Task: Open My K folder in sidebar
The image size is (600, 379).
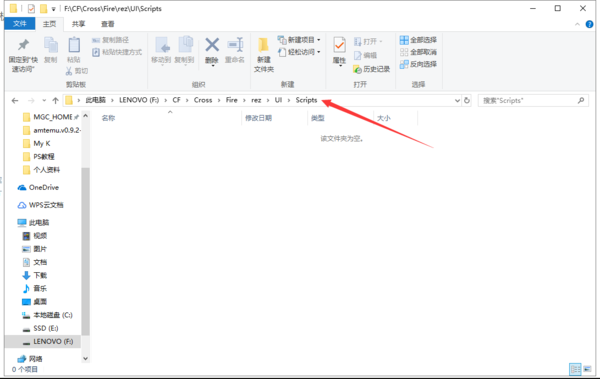Action: point(37,144)
